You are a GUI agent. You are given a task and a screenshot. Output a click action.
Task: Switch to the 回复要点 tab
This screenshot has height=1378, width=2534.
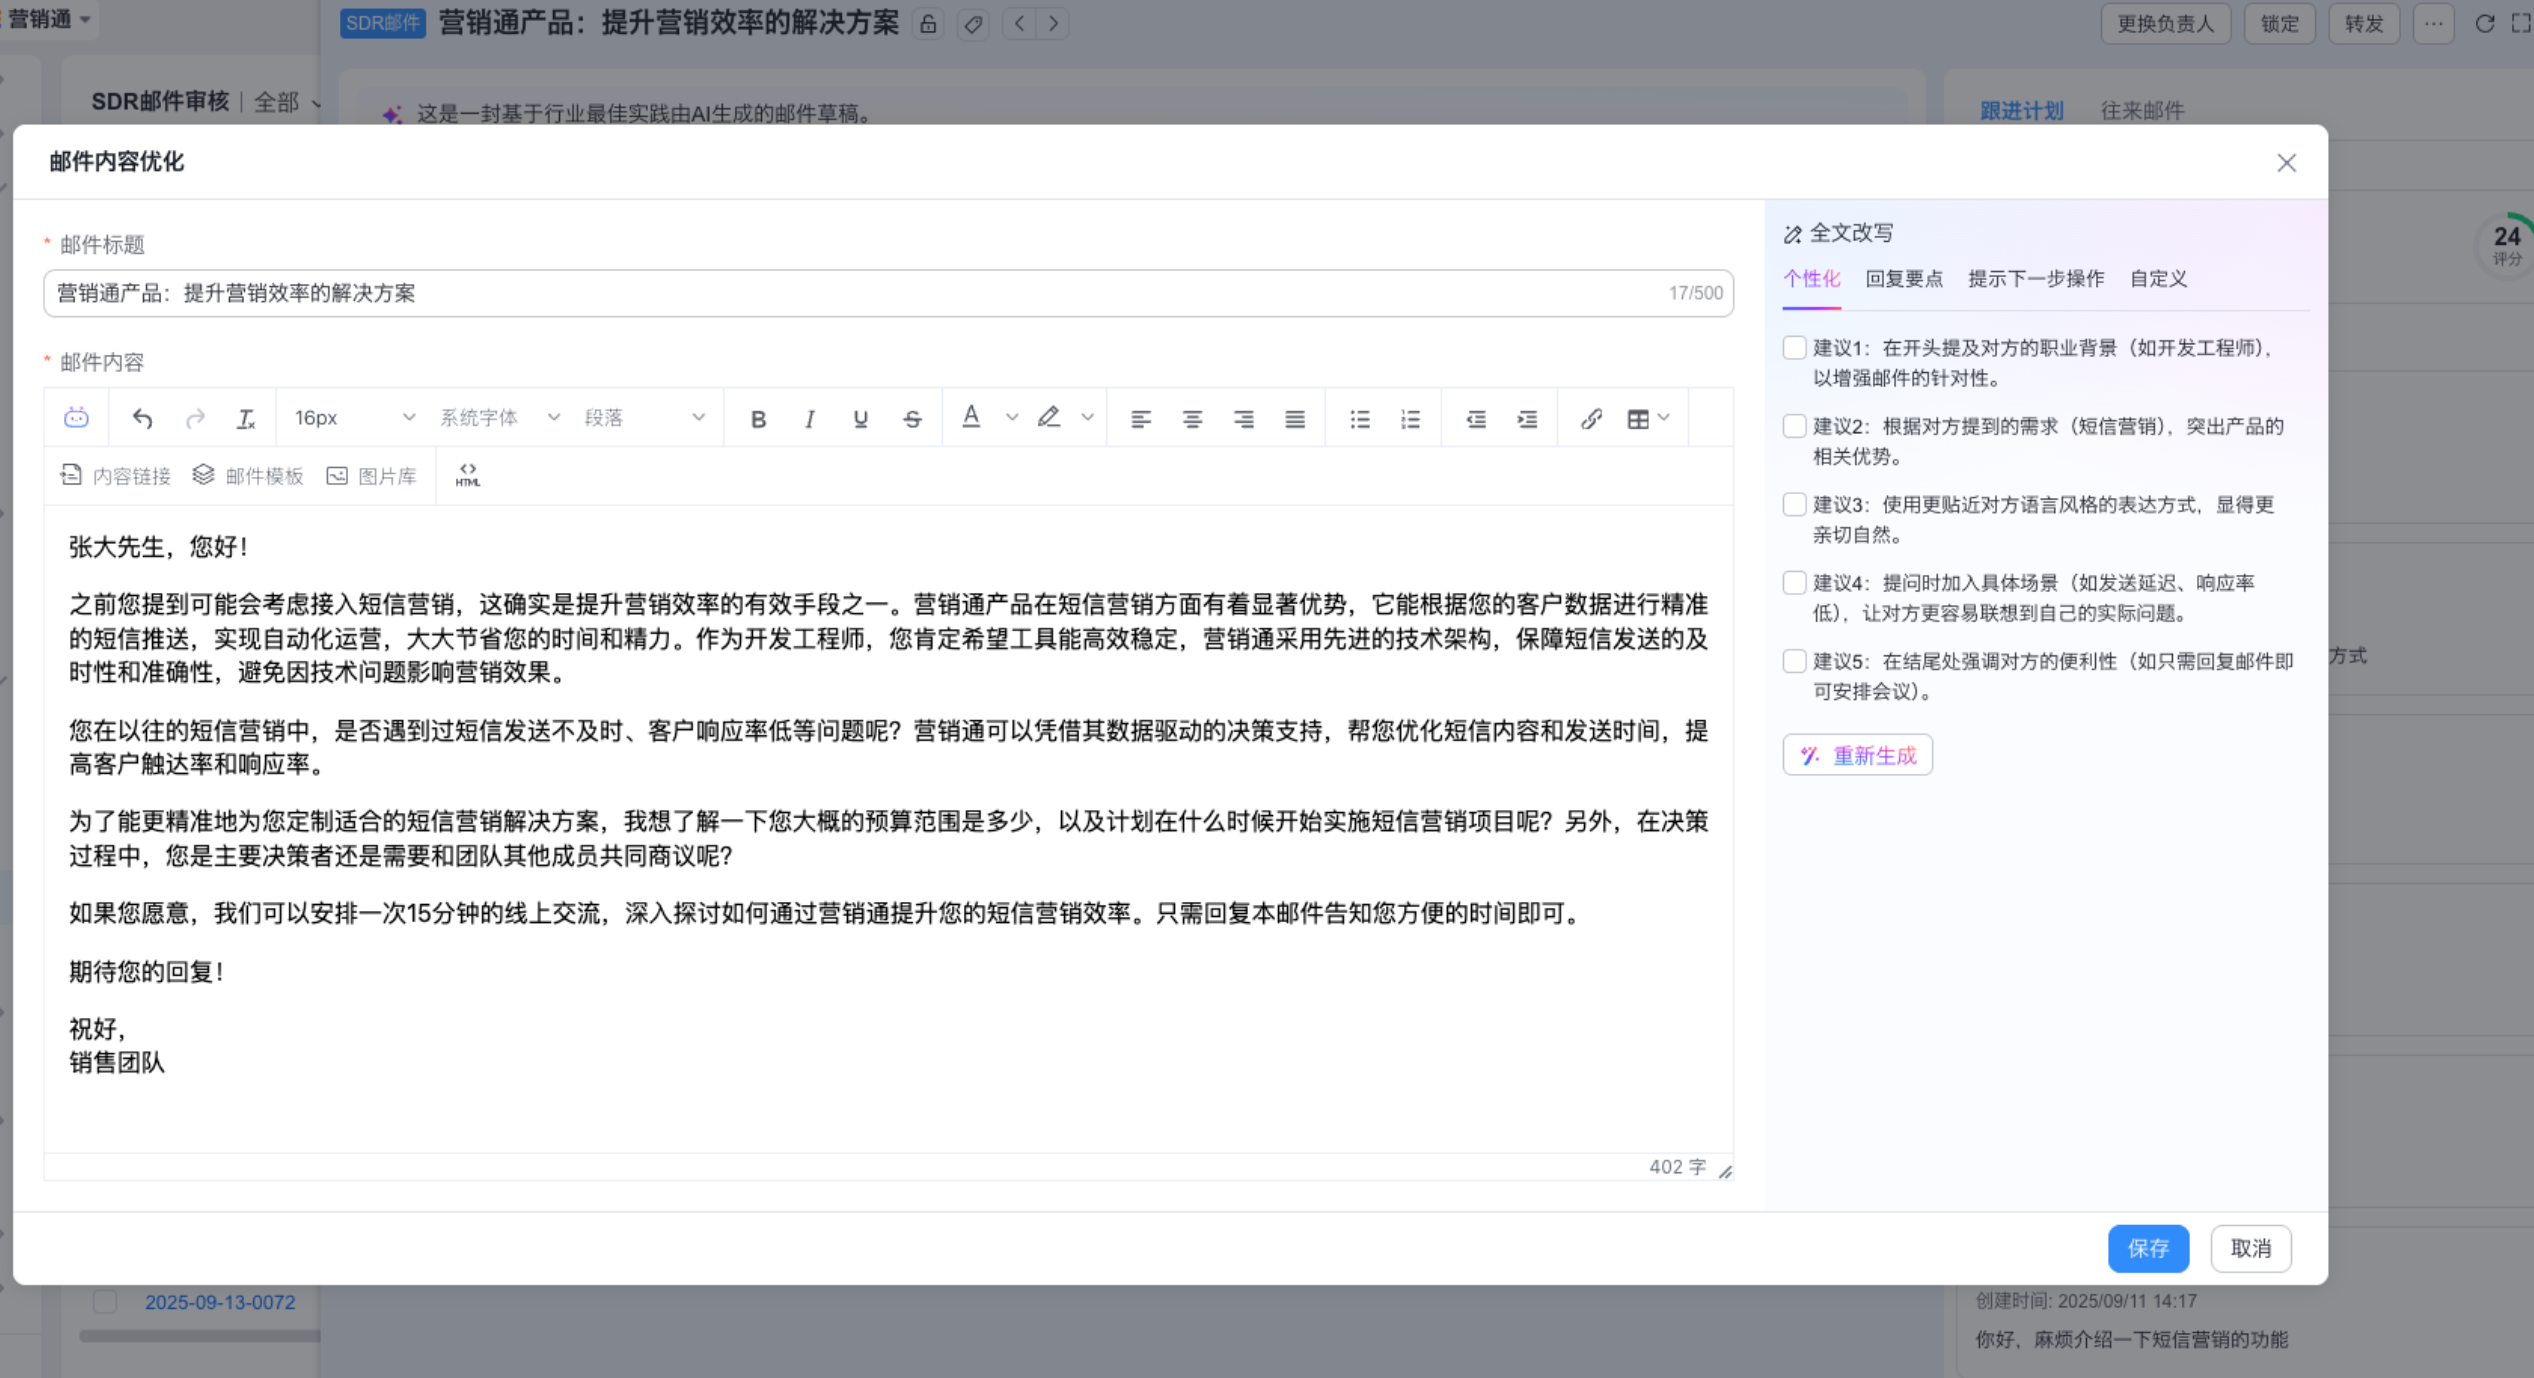point(1903,279)
